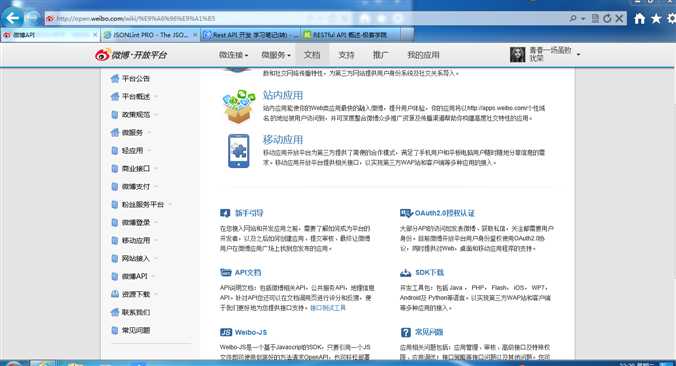Click the browser forward arrow button
Viewport: 676px width, 366px height.
point(32,19)
